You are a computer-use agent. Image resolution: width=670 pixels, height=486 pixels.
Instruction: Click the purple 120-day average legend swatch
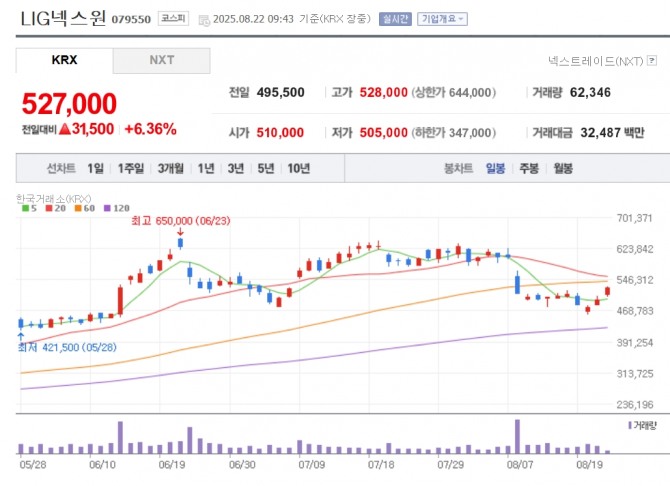pos(107,208)
